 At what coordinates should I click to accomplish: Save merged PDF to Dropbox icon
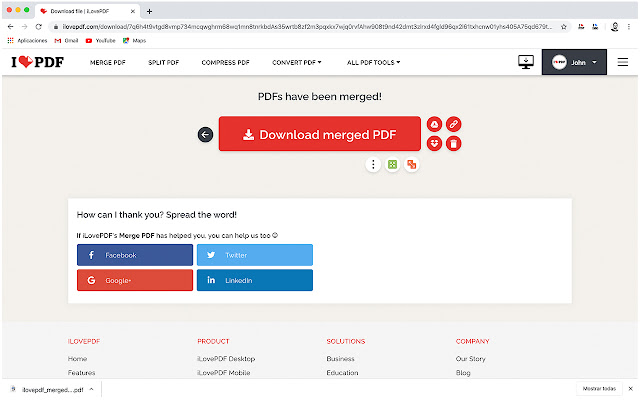(434, 143)
